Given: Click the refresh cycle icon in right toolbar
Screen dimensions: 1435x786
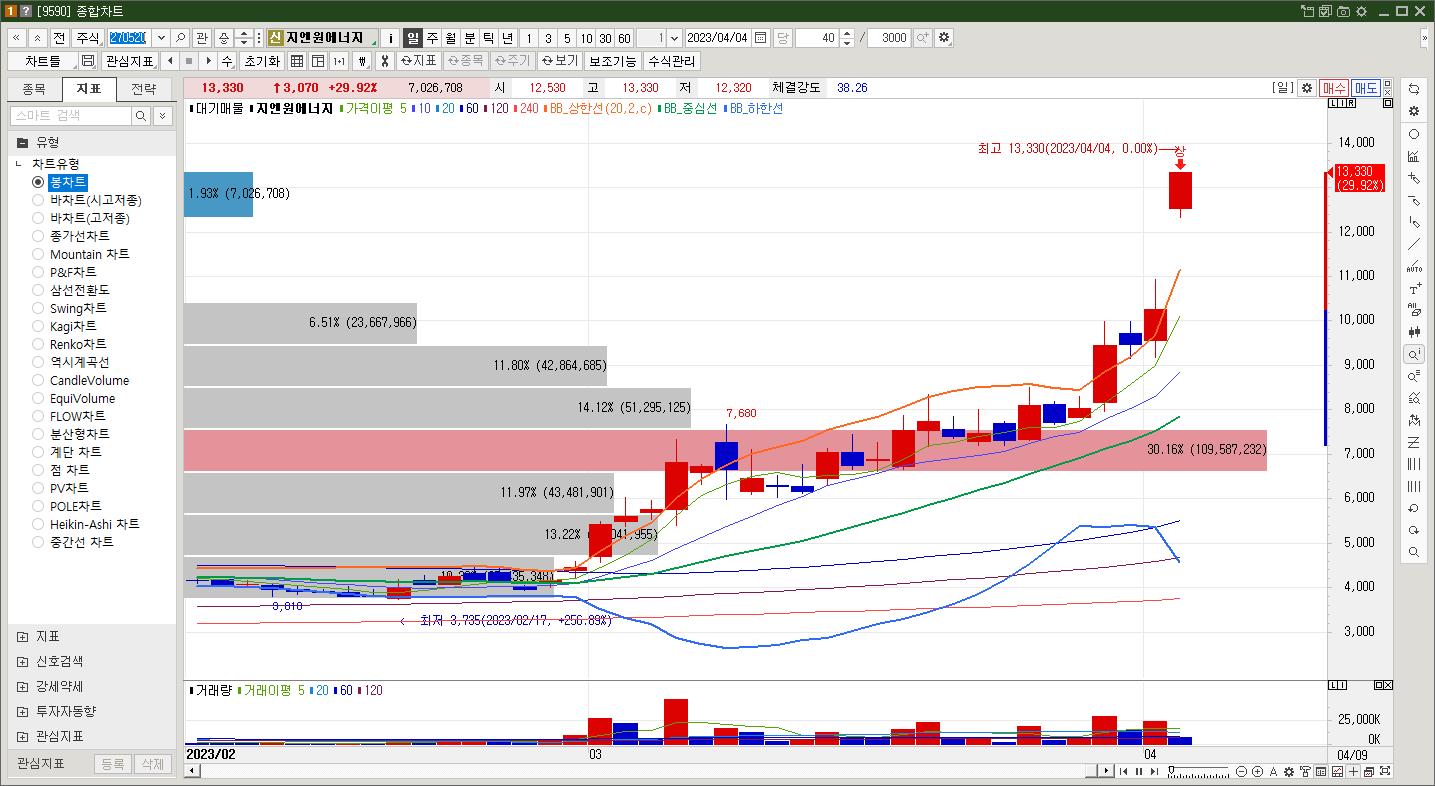Looking at the screenshot, I should pos(1414,89).
